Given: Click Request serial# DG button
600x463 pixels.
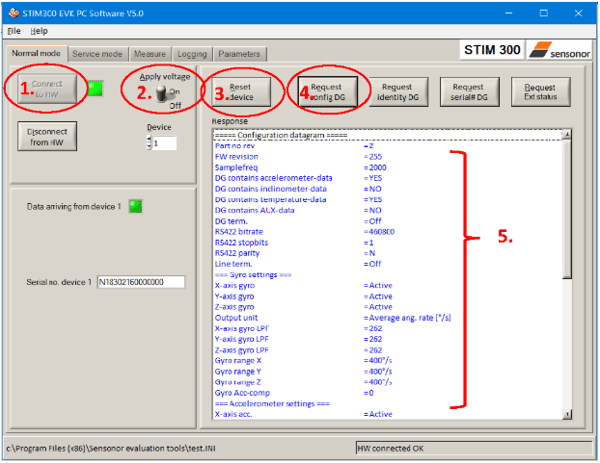Looking at the screenshot, I should click(469, 92).
